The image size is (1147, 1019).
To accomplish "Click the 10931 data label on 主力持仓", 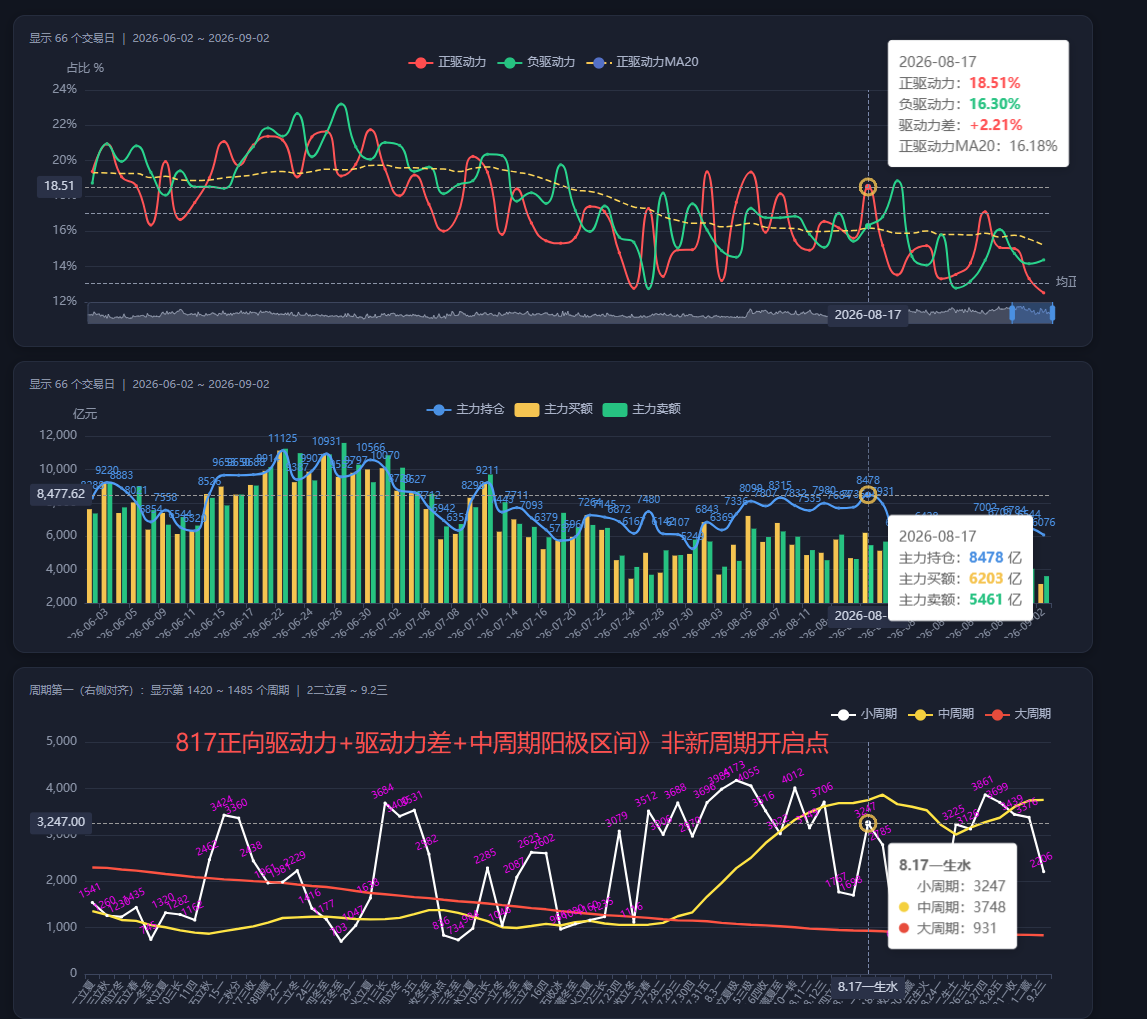I will click(326, 441).
